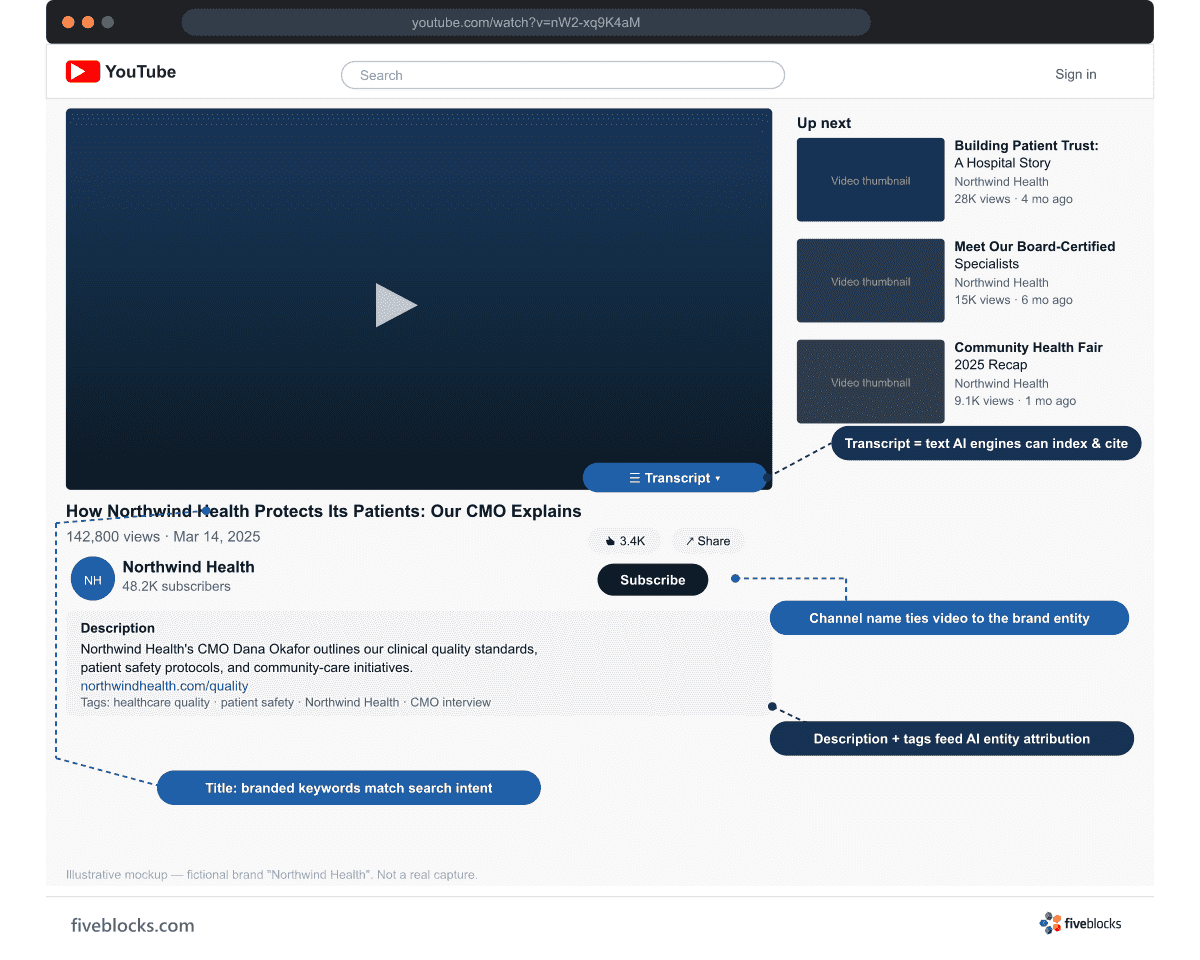Click the gray window dot
The image size is (1200, 960).
(x=108, y=22)
